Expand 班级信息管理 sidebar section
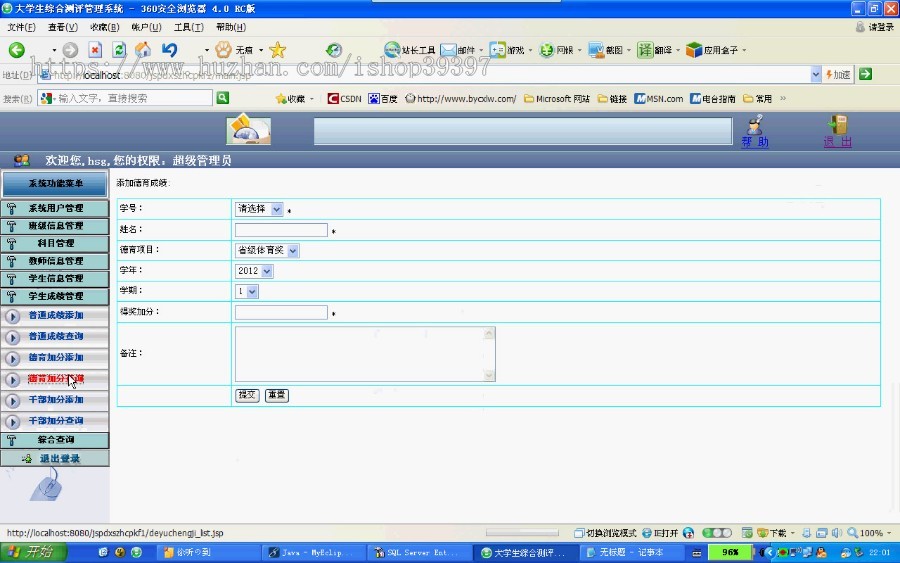Image resolution: width=900 pixels, height=563 pixels. (55, 226)
